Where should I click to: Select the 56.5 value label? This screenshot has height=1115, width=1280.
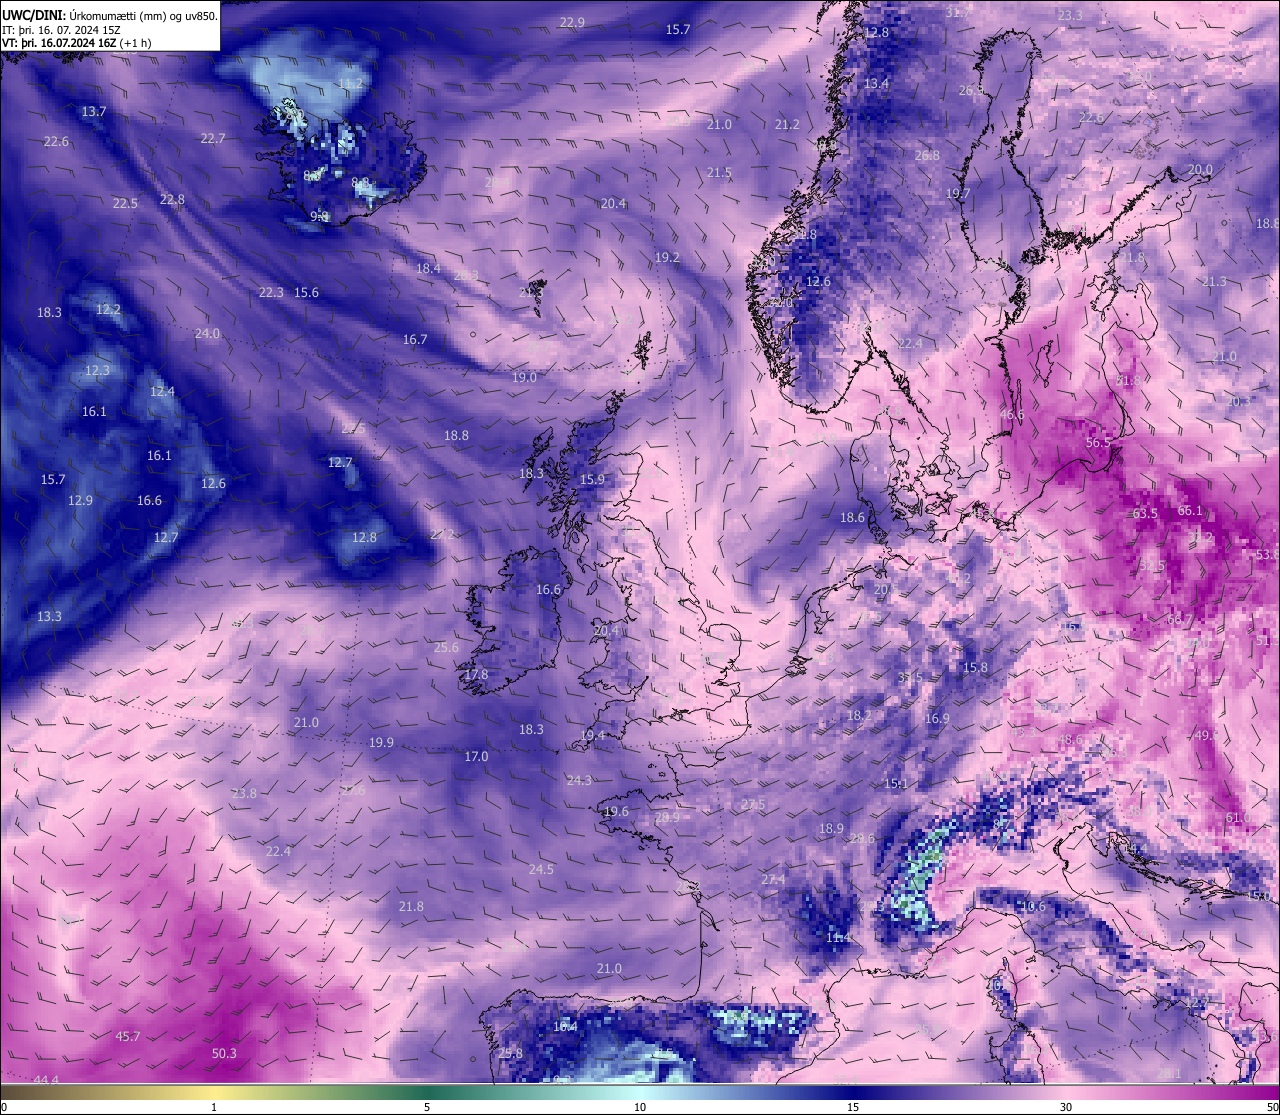[1098, 442]
